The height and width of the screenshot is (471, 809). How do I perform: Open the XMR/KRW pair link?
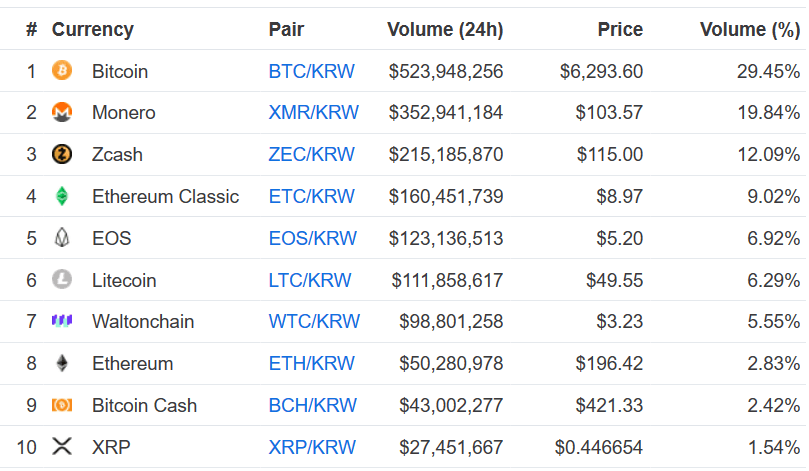coord(314,112)
